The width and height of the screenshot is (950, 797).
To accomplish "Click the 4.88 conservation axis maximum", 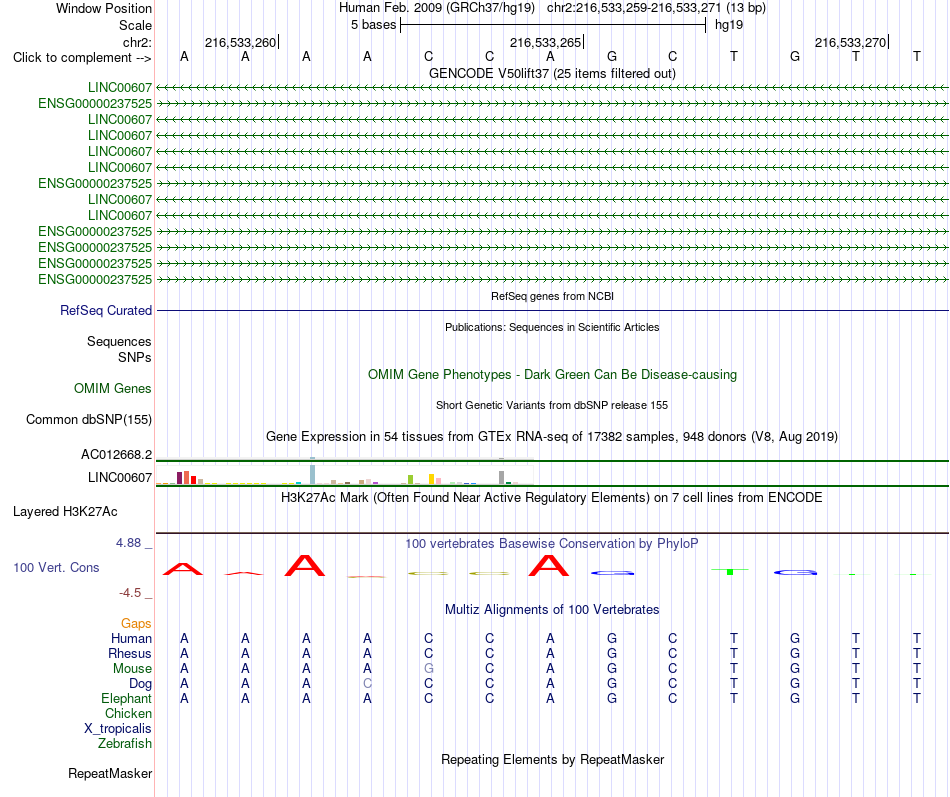I will click(129, 543).
